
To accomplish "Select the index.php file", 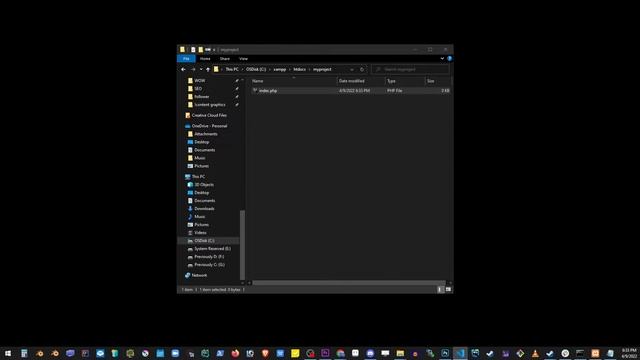I will tap(268, 91).
